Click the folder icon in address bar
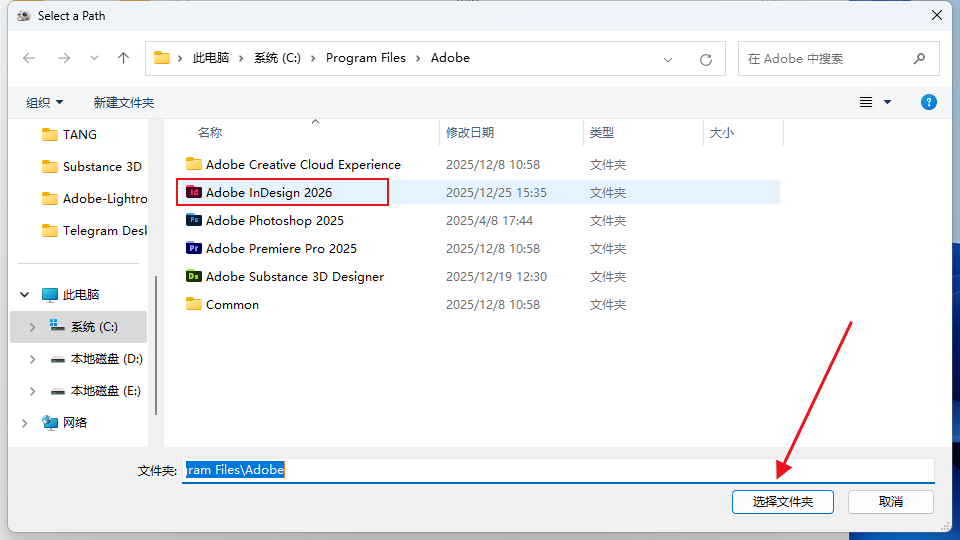960x540 pixels. pyautogui.click(x=162, y=58)
